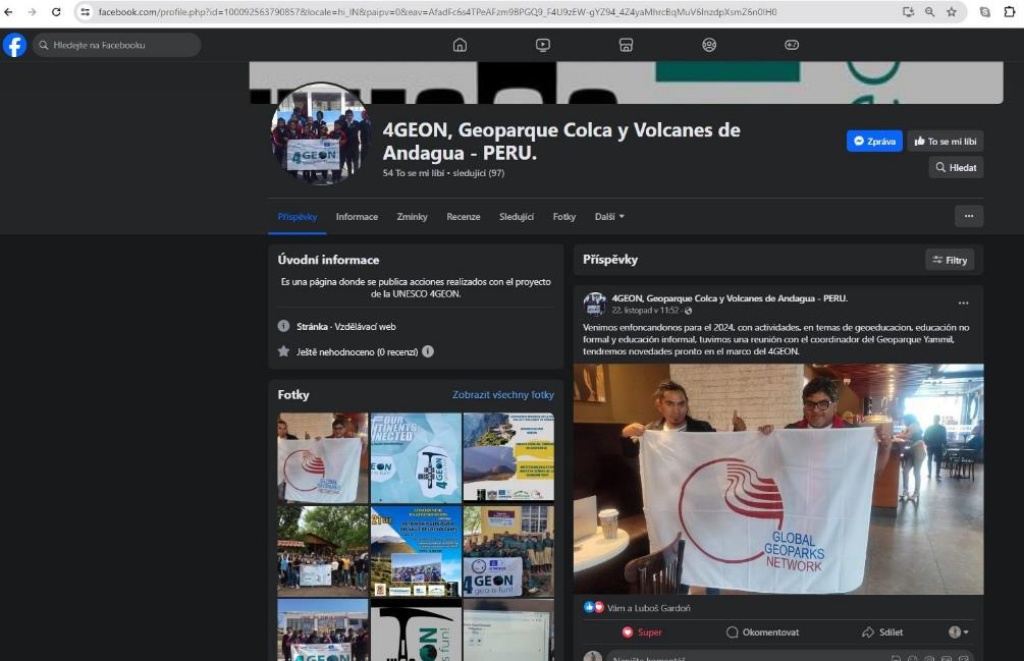Open site information icon in address bar

(x=85, y=12)
